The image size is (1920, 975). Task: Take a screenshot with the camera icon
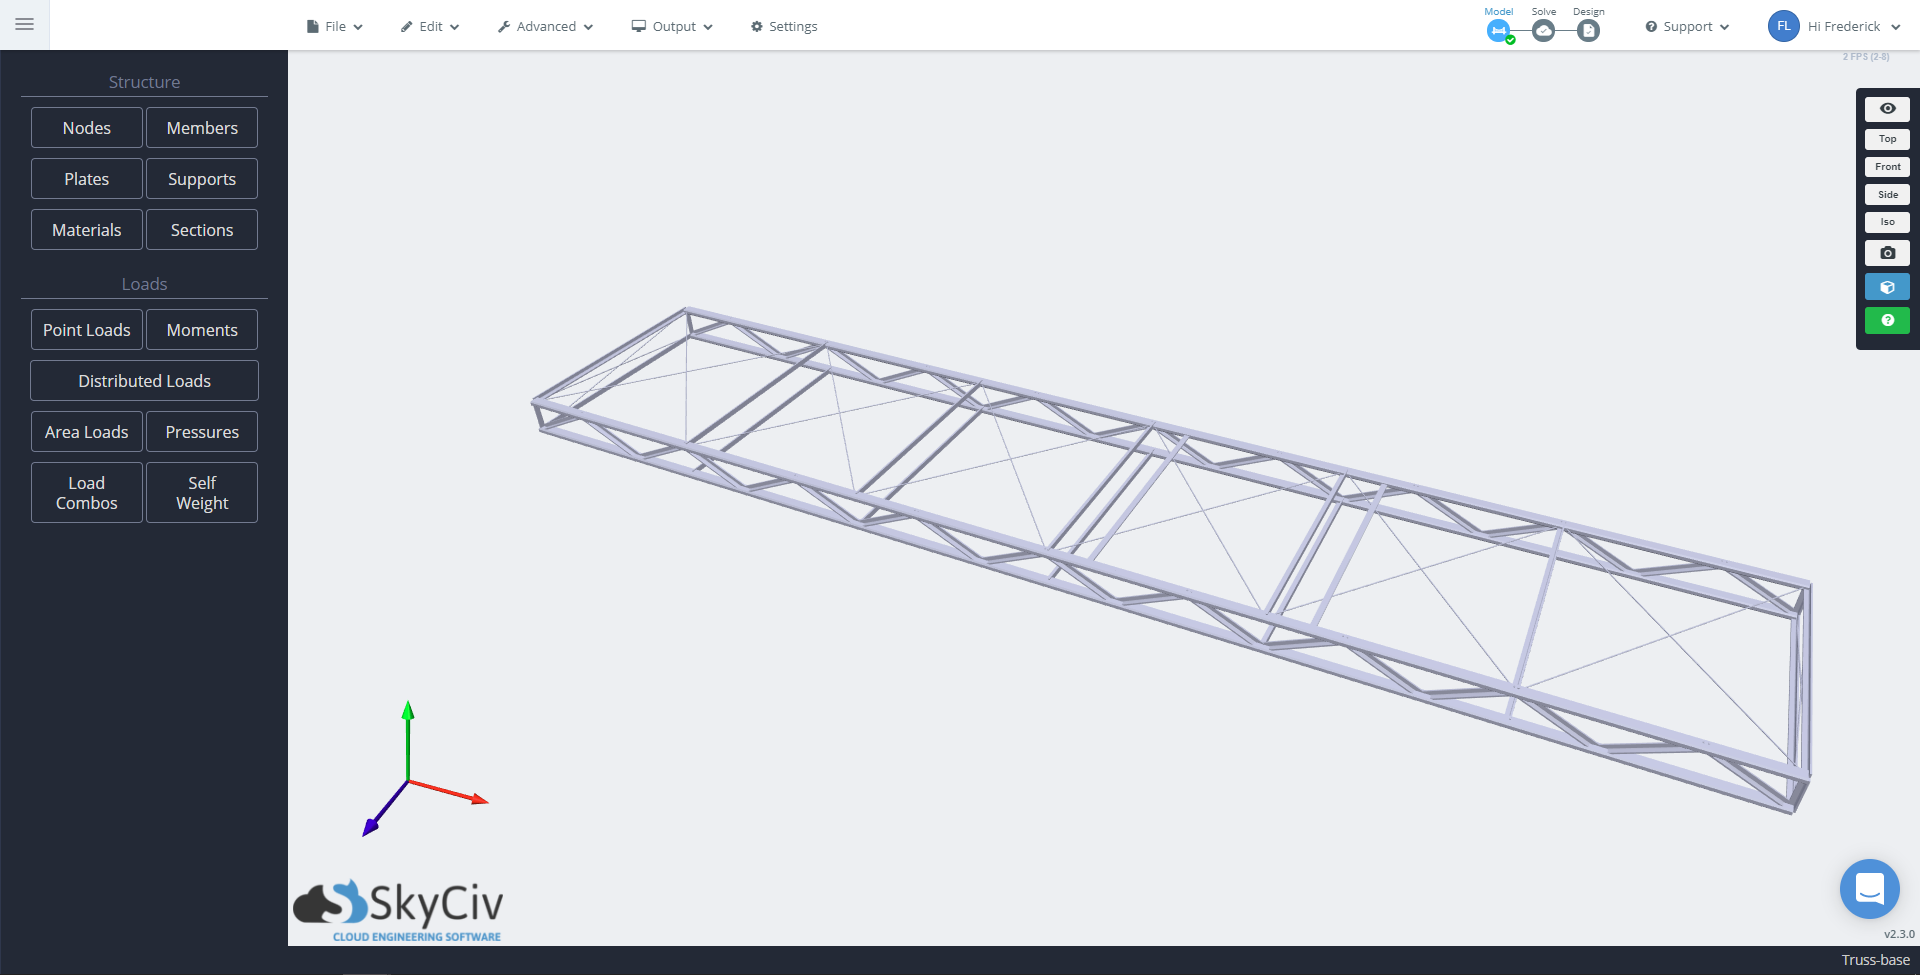[x=1887, y=253]
